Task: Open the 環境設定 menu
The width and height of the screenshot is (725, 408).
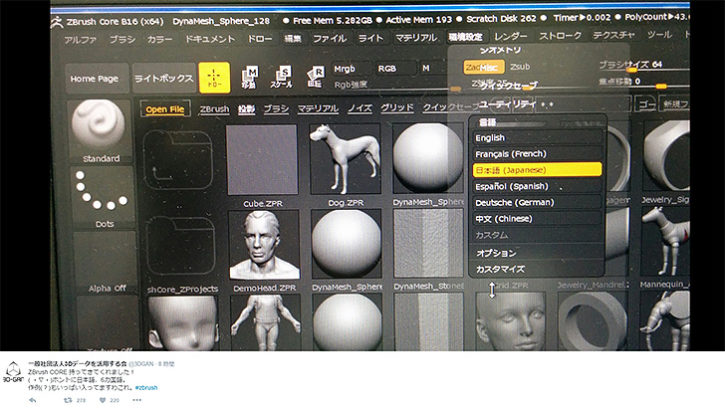Action: (x=465, y=37)
